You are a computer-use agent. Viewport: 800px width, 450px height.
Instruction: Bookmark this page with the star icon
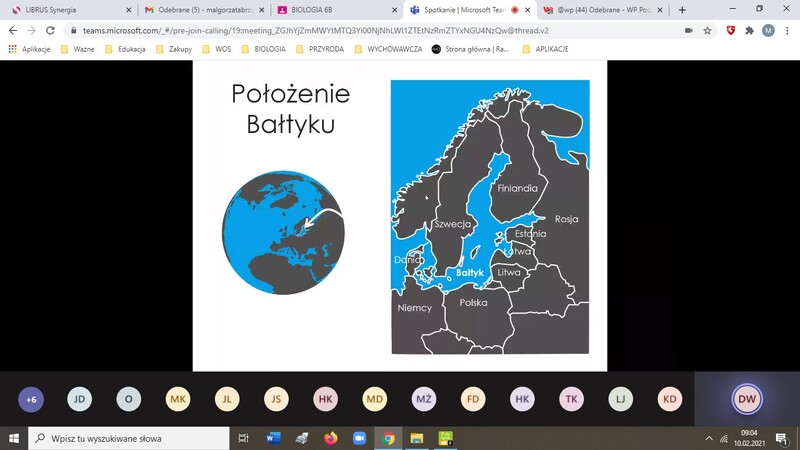707,31
